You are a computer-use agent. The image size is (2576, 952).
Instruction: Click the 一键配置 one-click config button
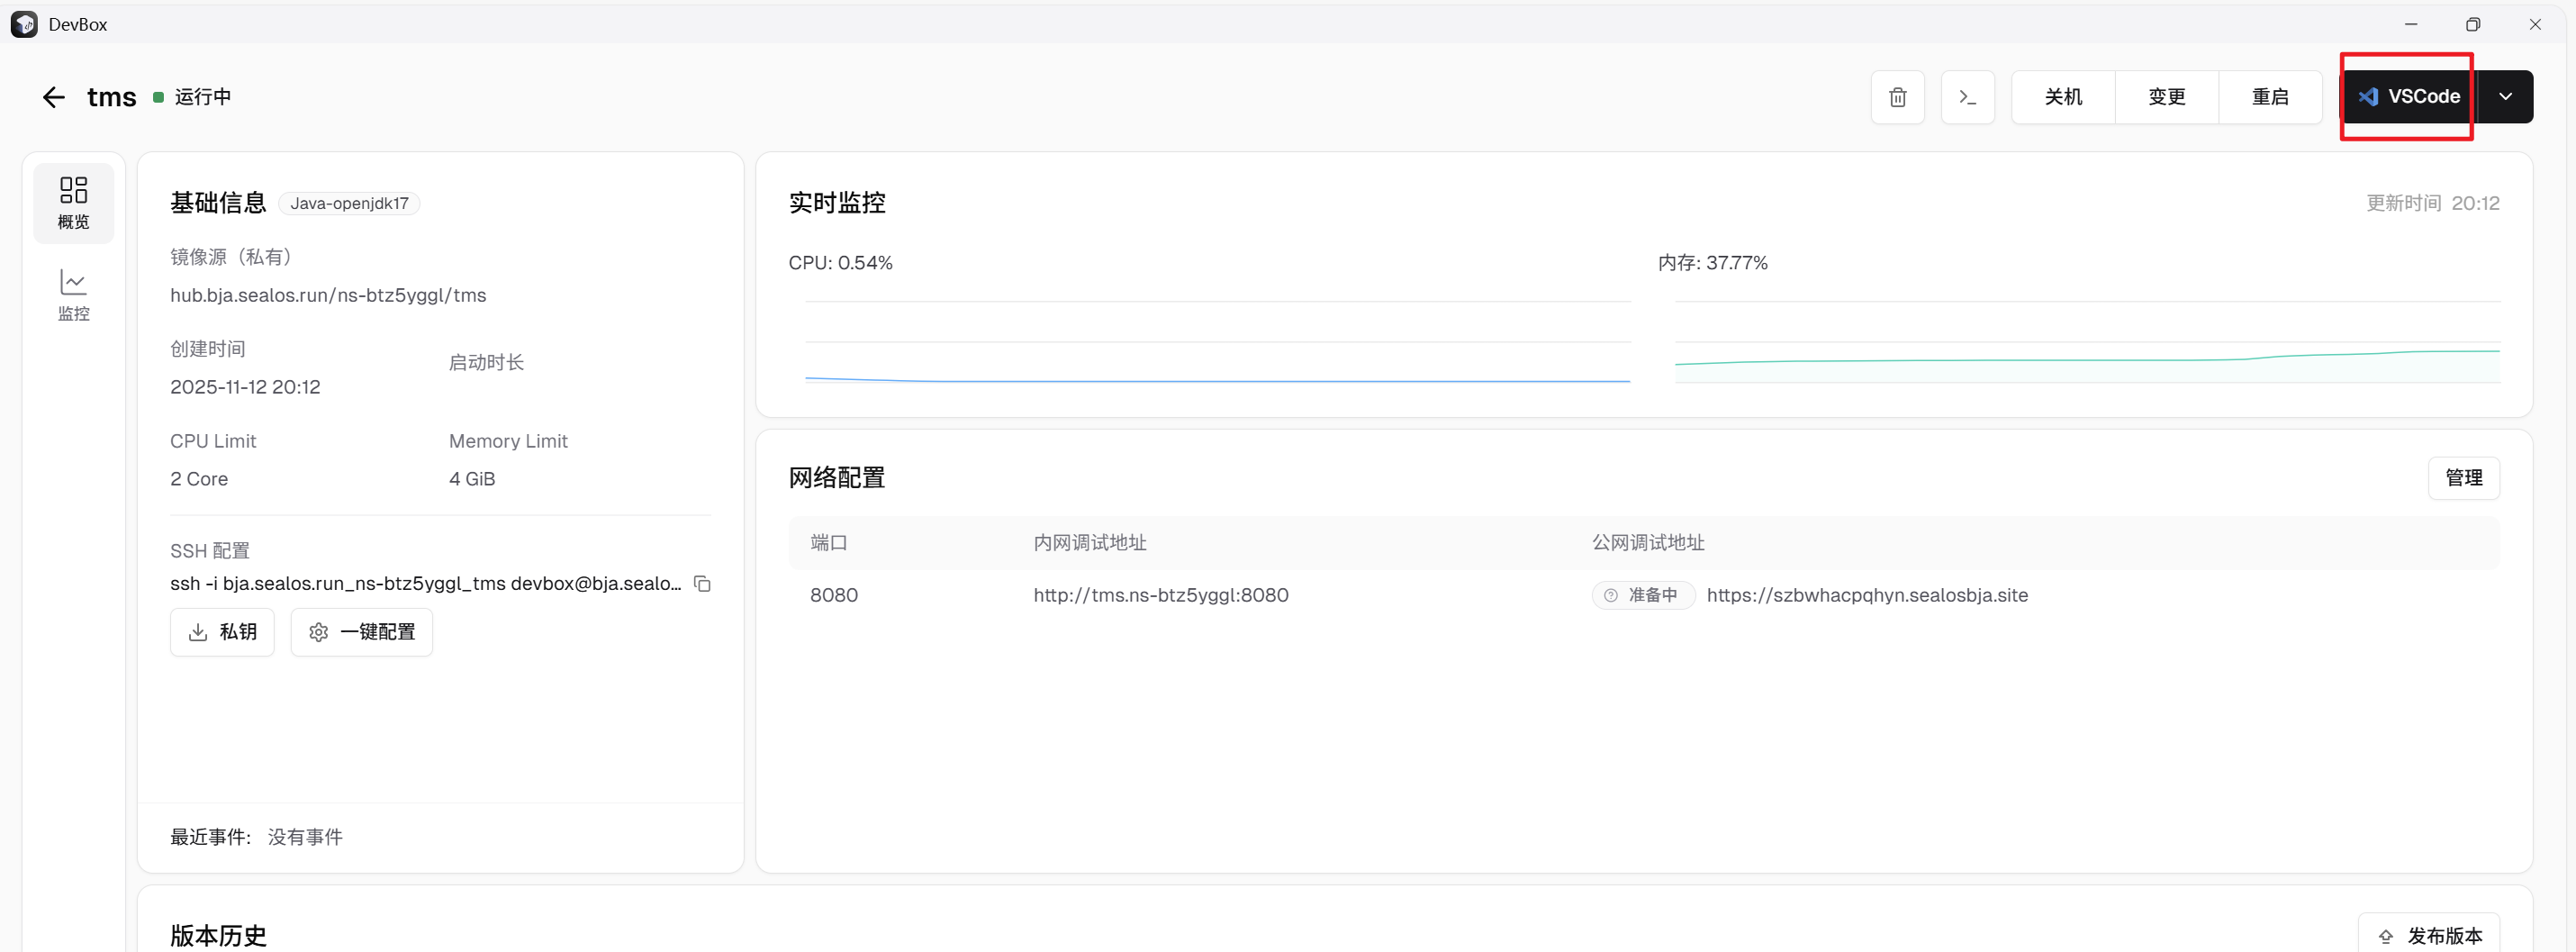[x=361, y=632]
